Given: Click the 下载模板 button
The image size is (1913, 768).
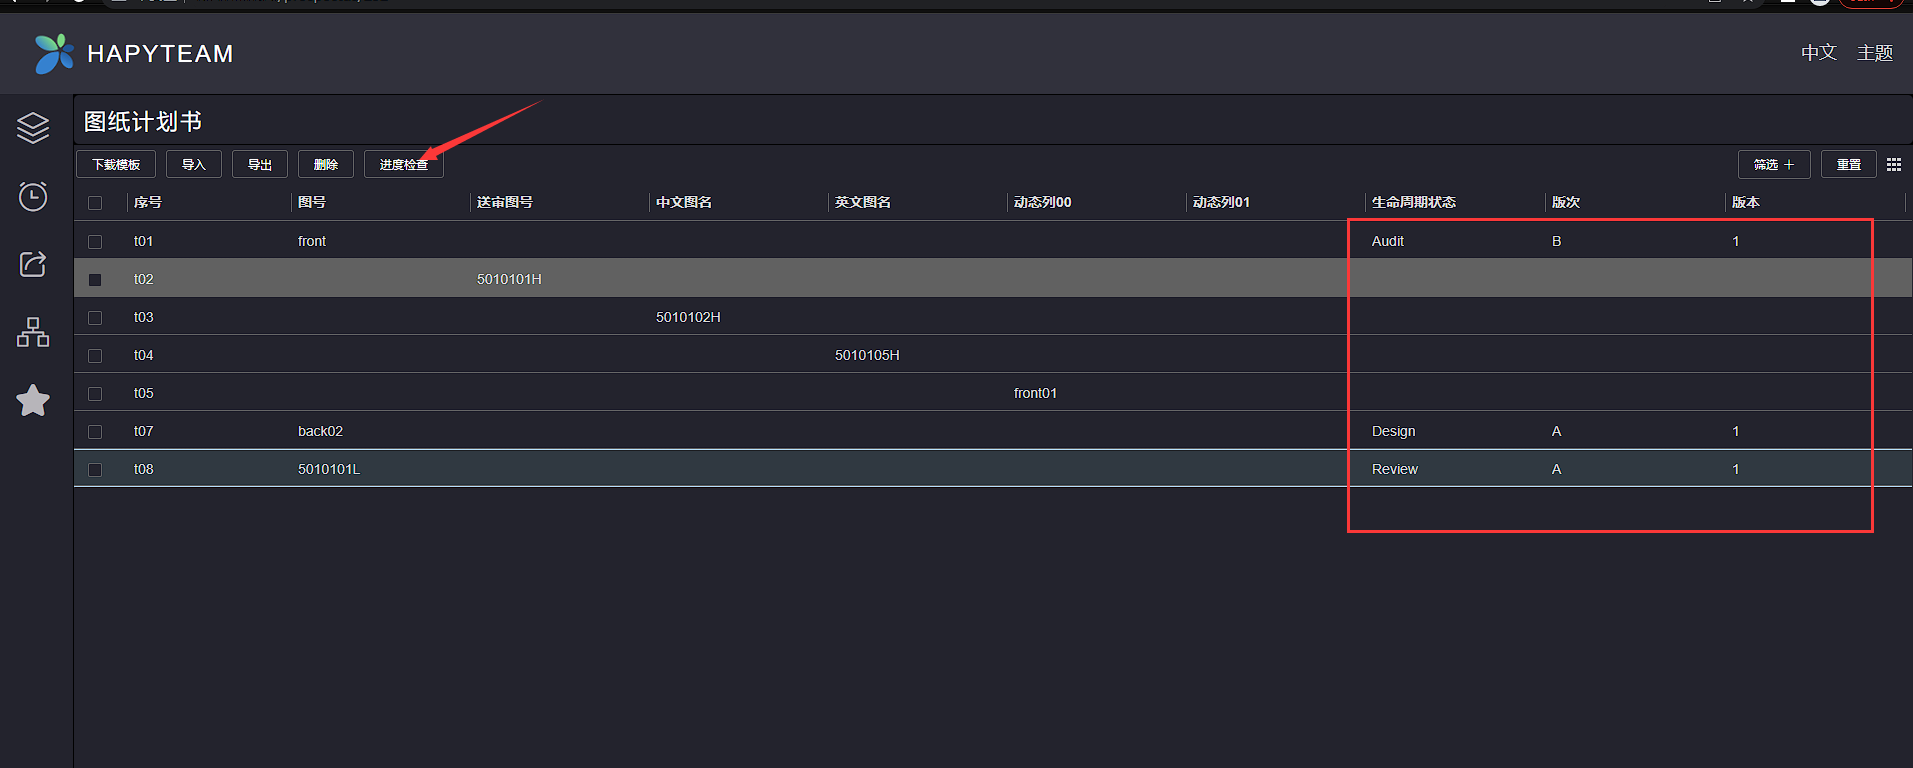Looking at the screenshot, I should [x=116, y=164].
